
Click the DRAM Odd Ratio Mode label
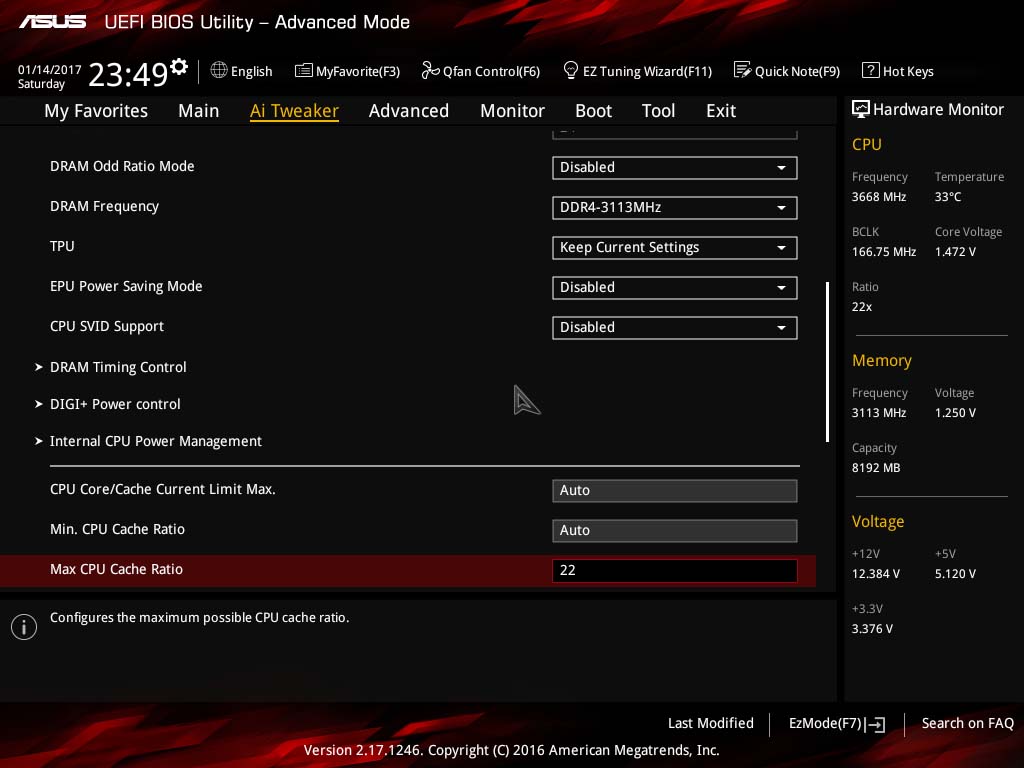122,167
